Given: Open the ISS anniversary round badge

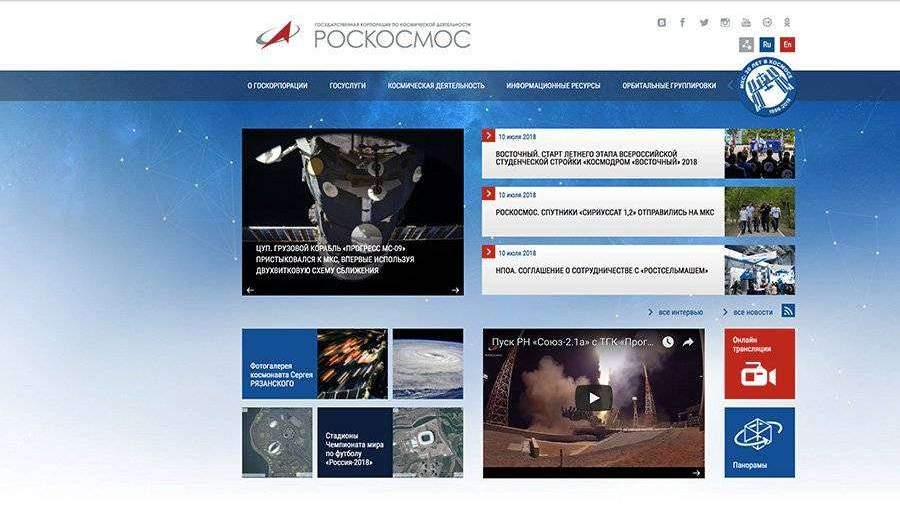Looking at the screenshot, I should tap(767, 86).
